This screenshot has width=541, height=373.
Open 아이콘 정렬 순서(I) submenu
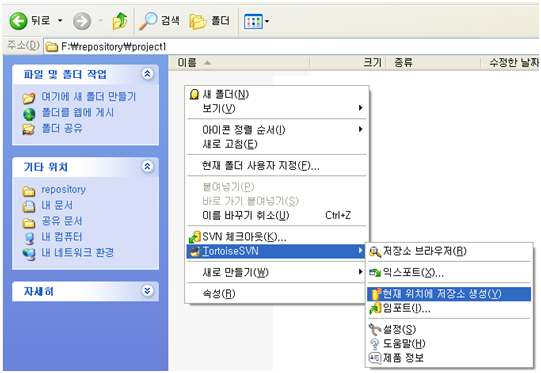tap(277, 130)
